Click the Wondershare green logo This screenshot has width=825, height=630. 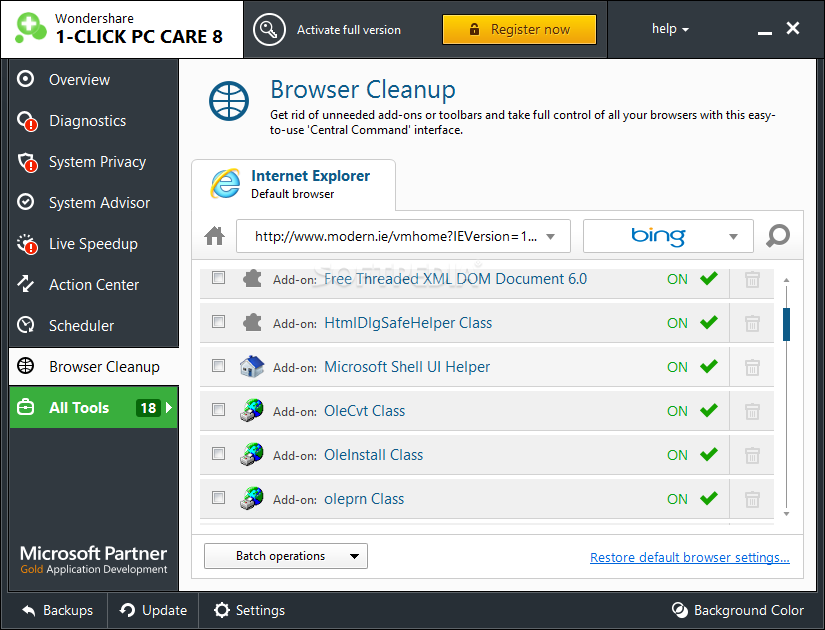31,28
